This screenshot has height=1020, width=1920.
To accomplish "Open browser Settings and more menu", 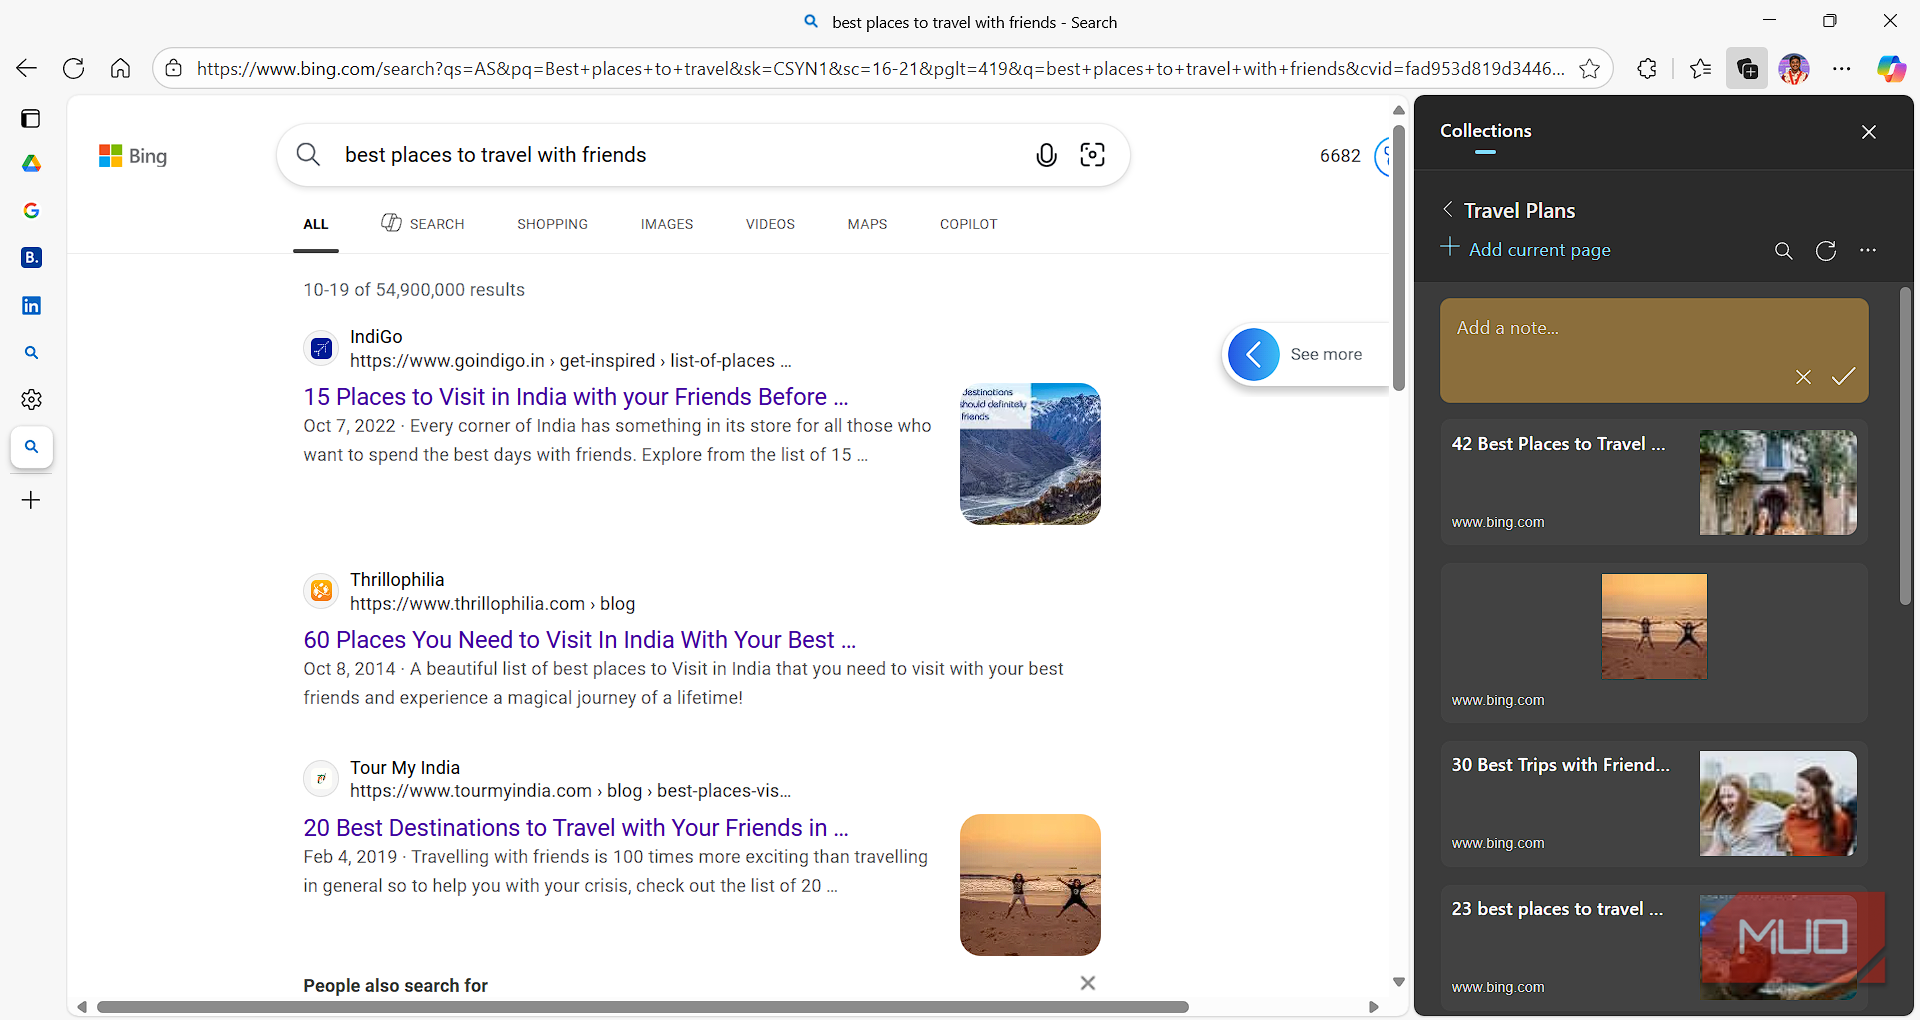I will click(1842, 68).
